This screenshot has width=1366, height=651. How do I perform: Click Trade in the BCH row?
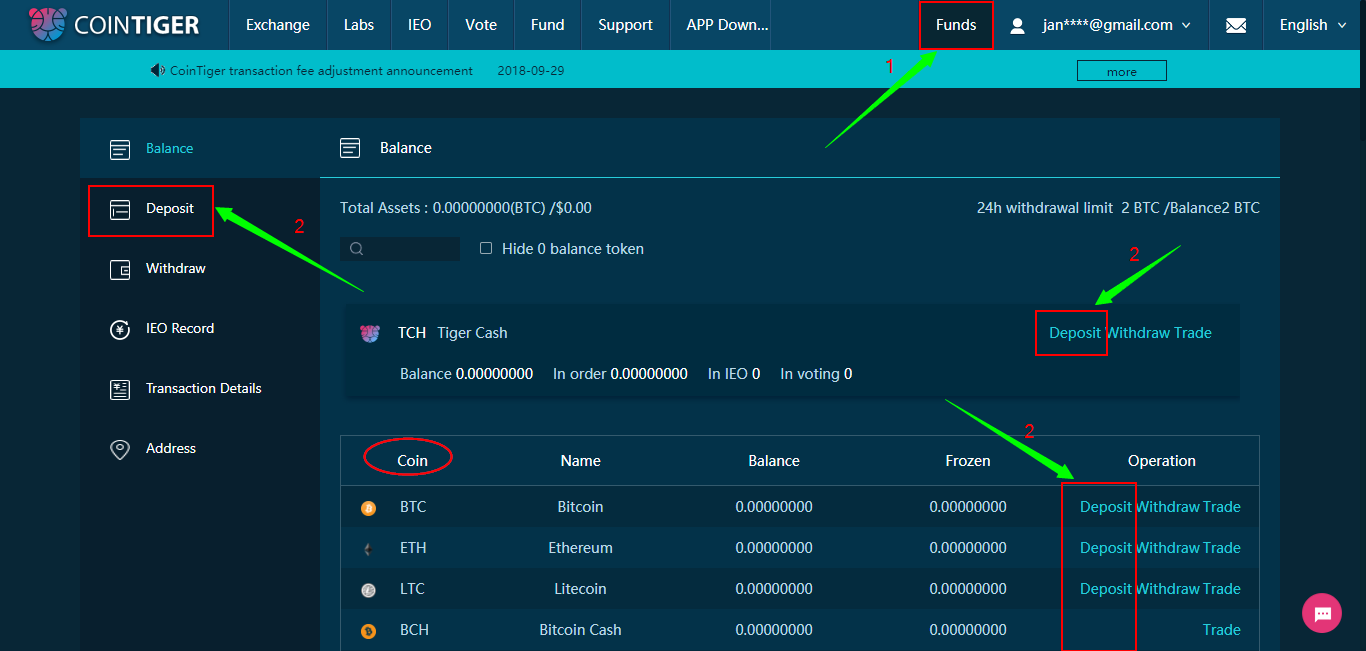coord(1222,630)
